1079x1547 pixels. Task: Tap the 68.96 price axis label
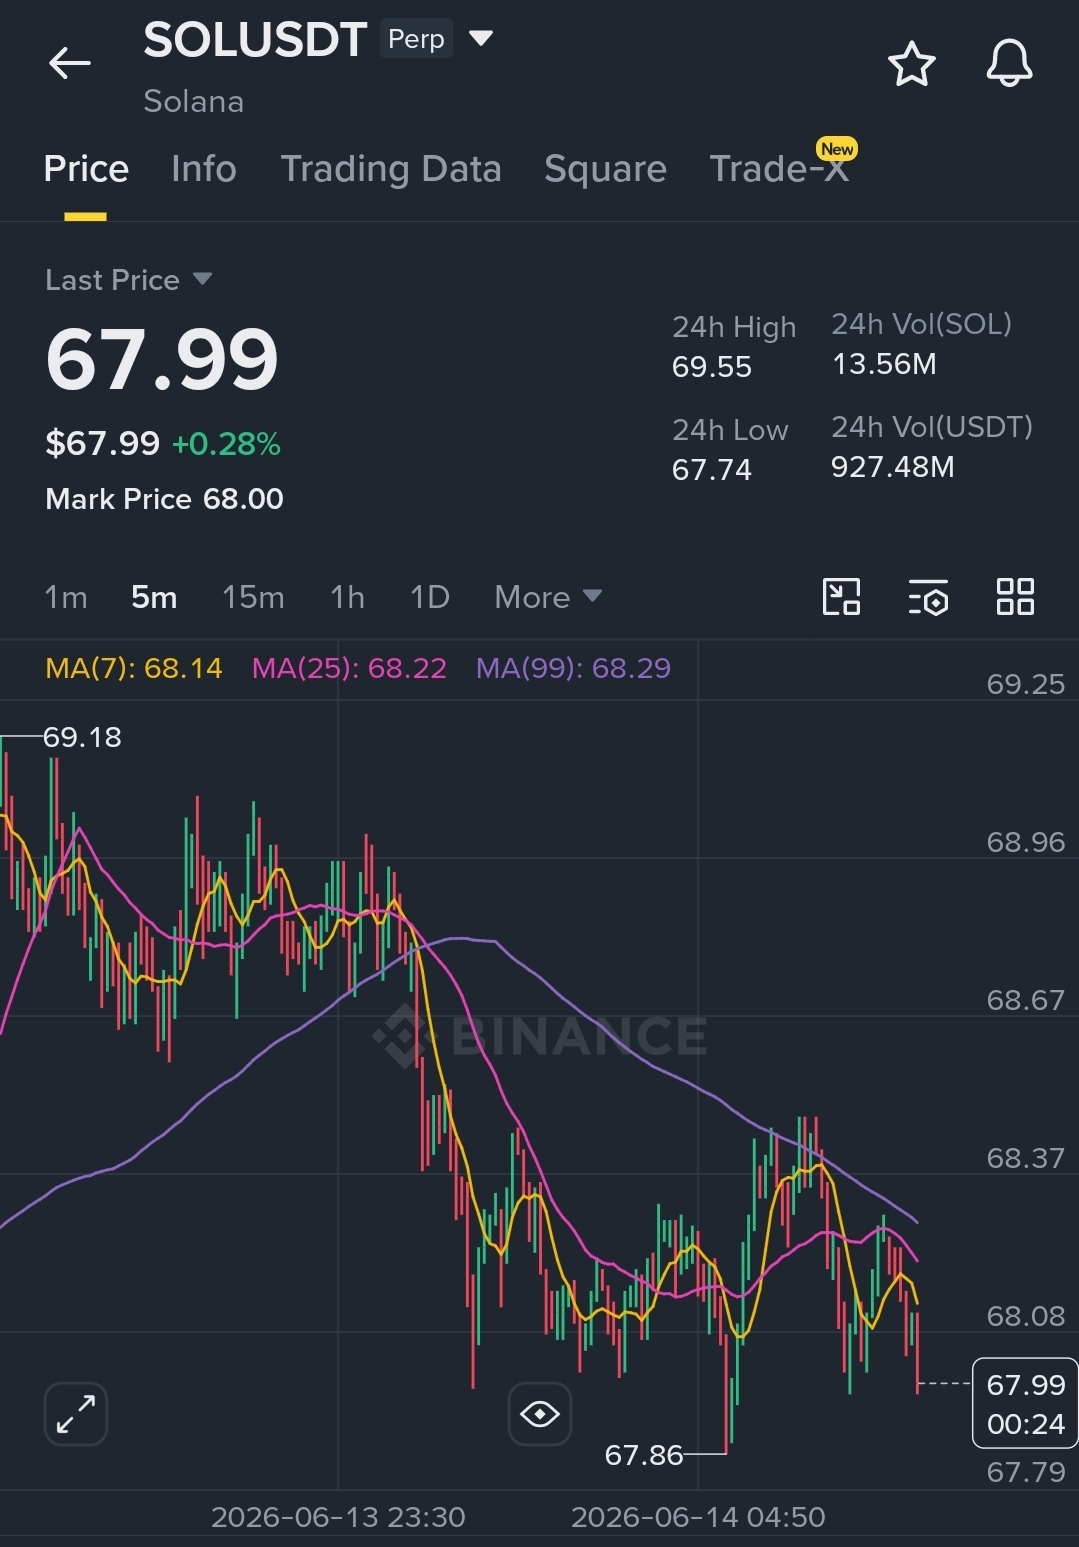[1026, 842]
